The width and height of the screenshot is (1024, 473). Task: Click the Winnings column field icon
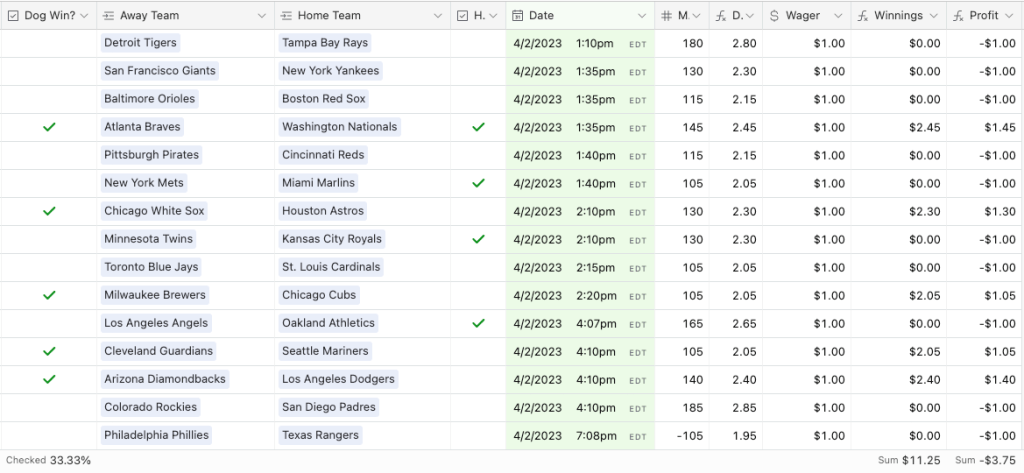863,16
